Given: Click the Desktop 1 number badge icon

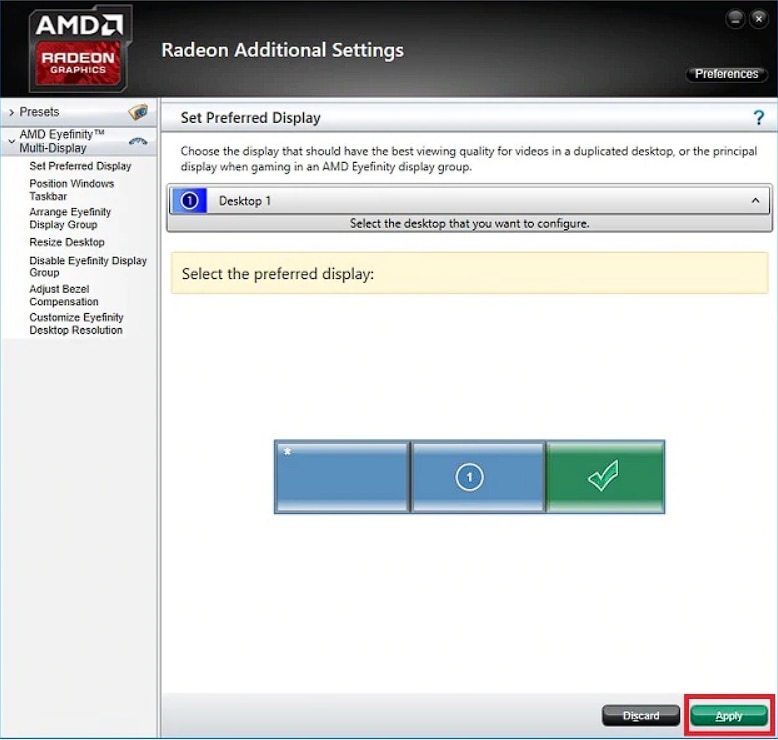Looking at the screenshot, I should [189, 201].
